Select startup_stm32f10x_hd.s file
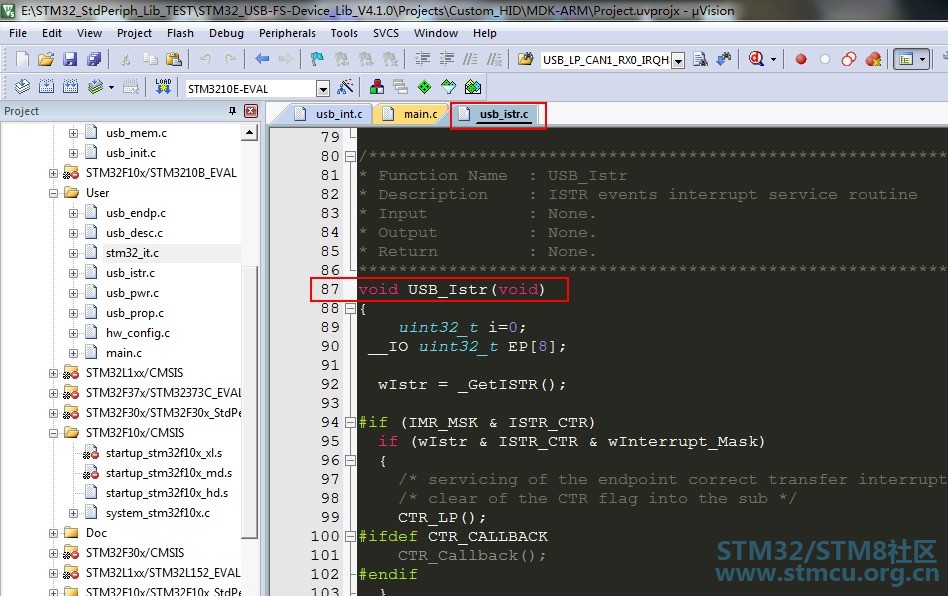Image resolution: width=948 pixels, height=596 pixels. point(167,493)
